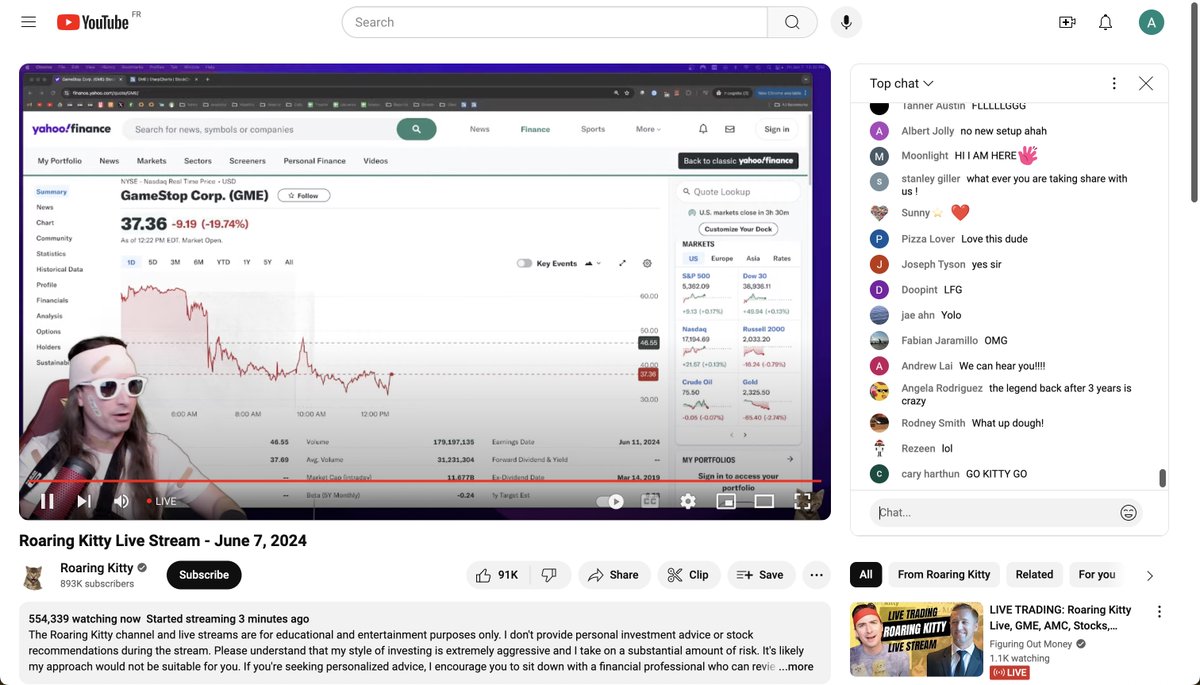Expand description with ...more
Image resolution: width=1200 pixels, height=685 pixels.
click(x=796, y=667)
